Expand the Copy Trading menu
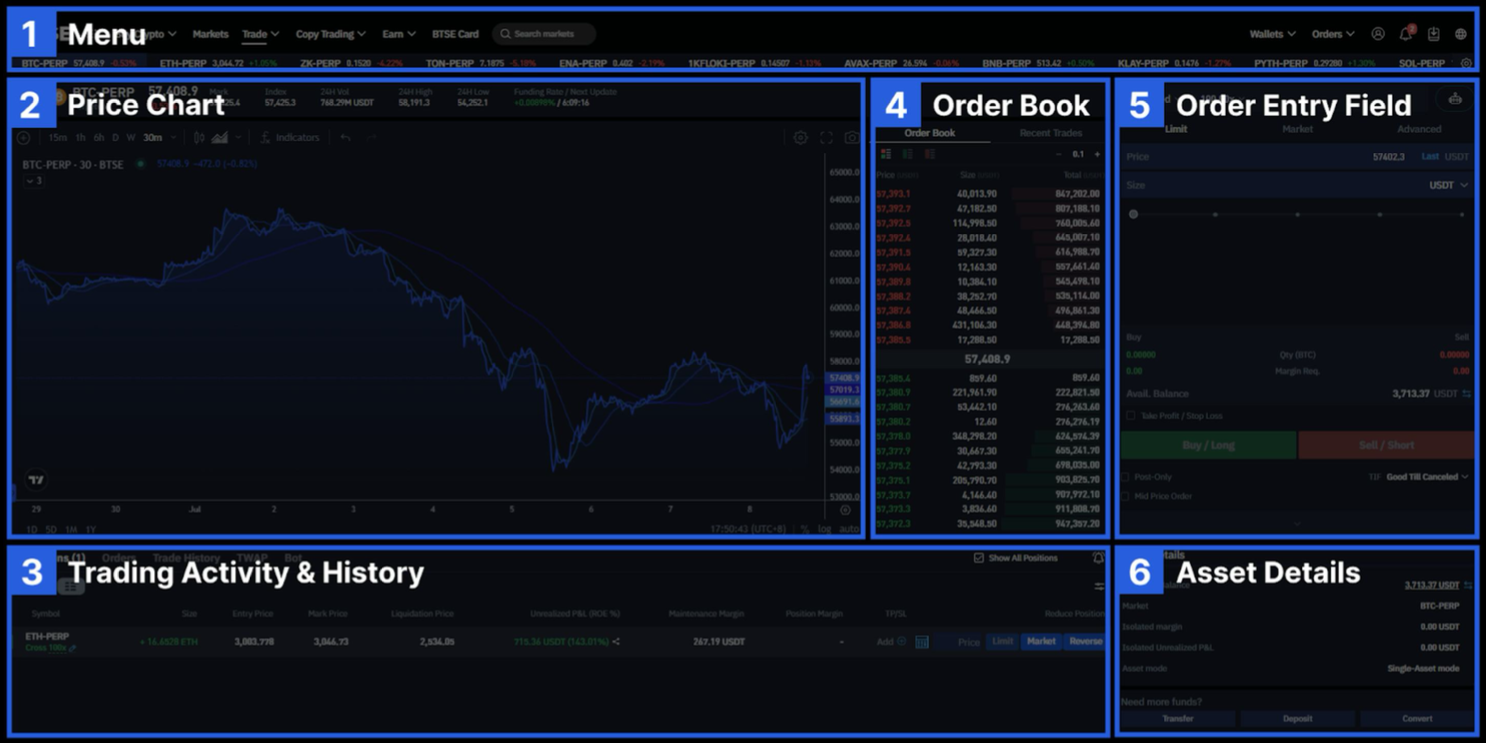Screen dimensions: 1486x743 pyautogui.click(x=330, y=34)
